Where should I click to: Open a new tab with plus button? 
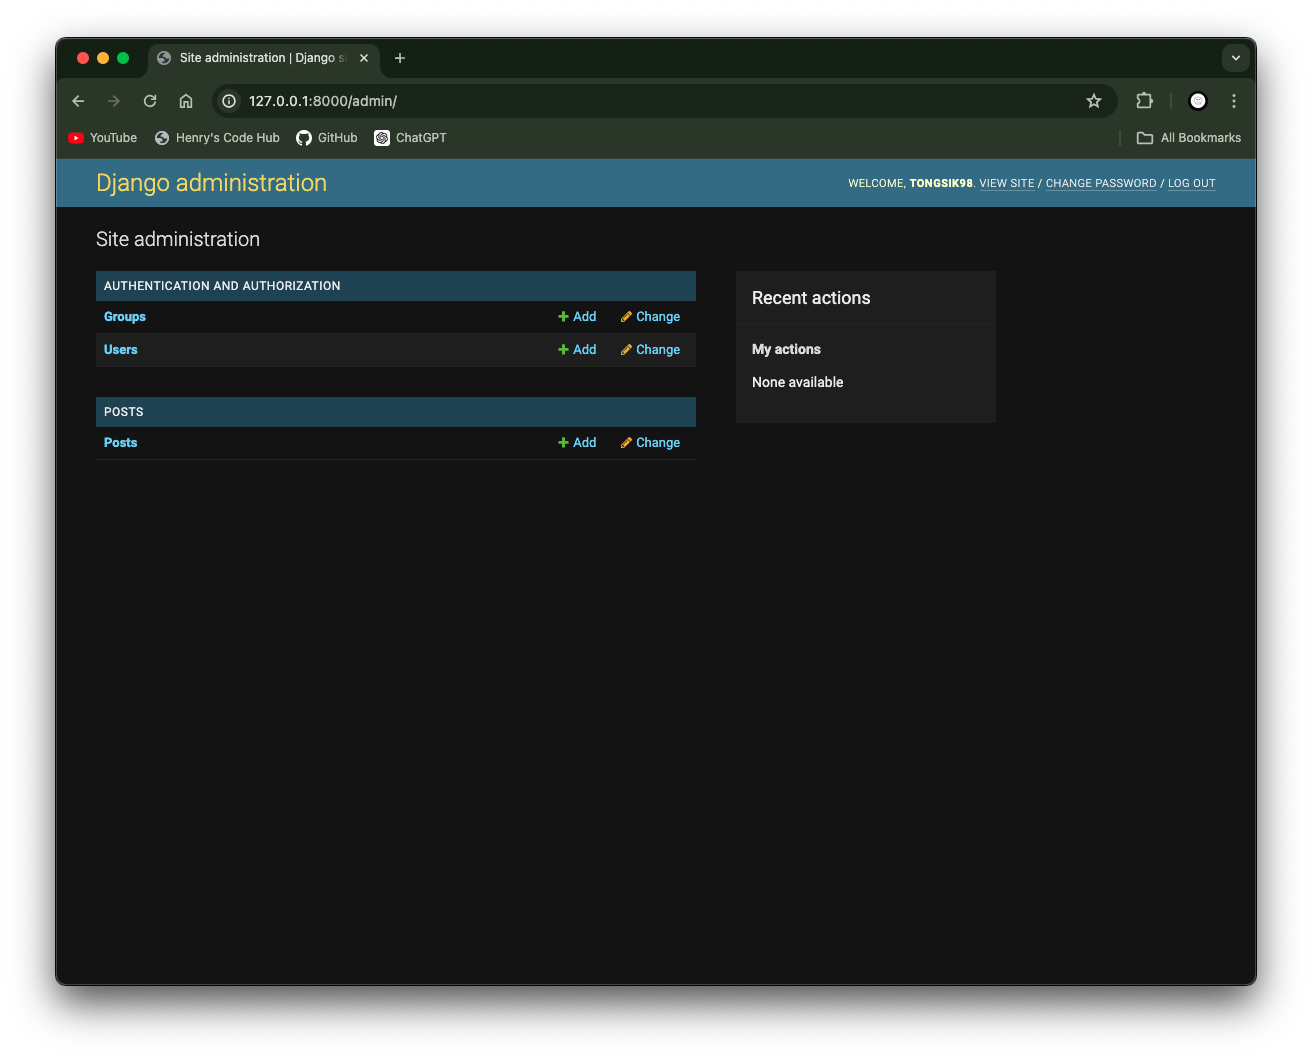click(400, 58)
